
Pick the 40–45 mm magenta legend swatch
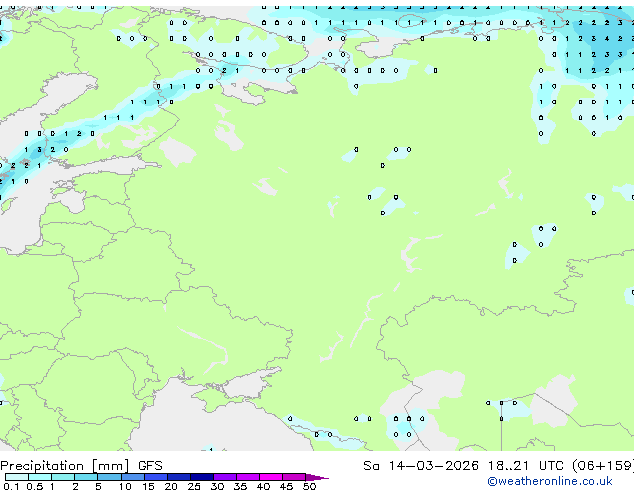[271, 477]
